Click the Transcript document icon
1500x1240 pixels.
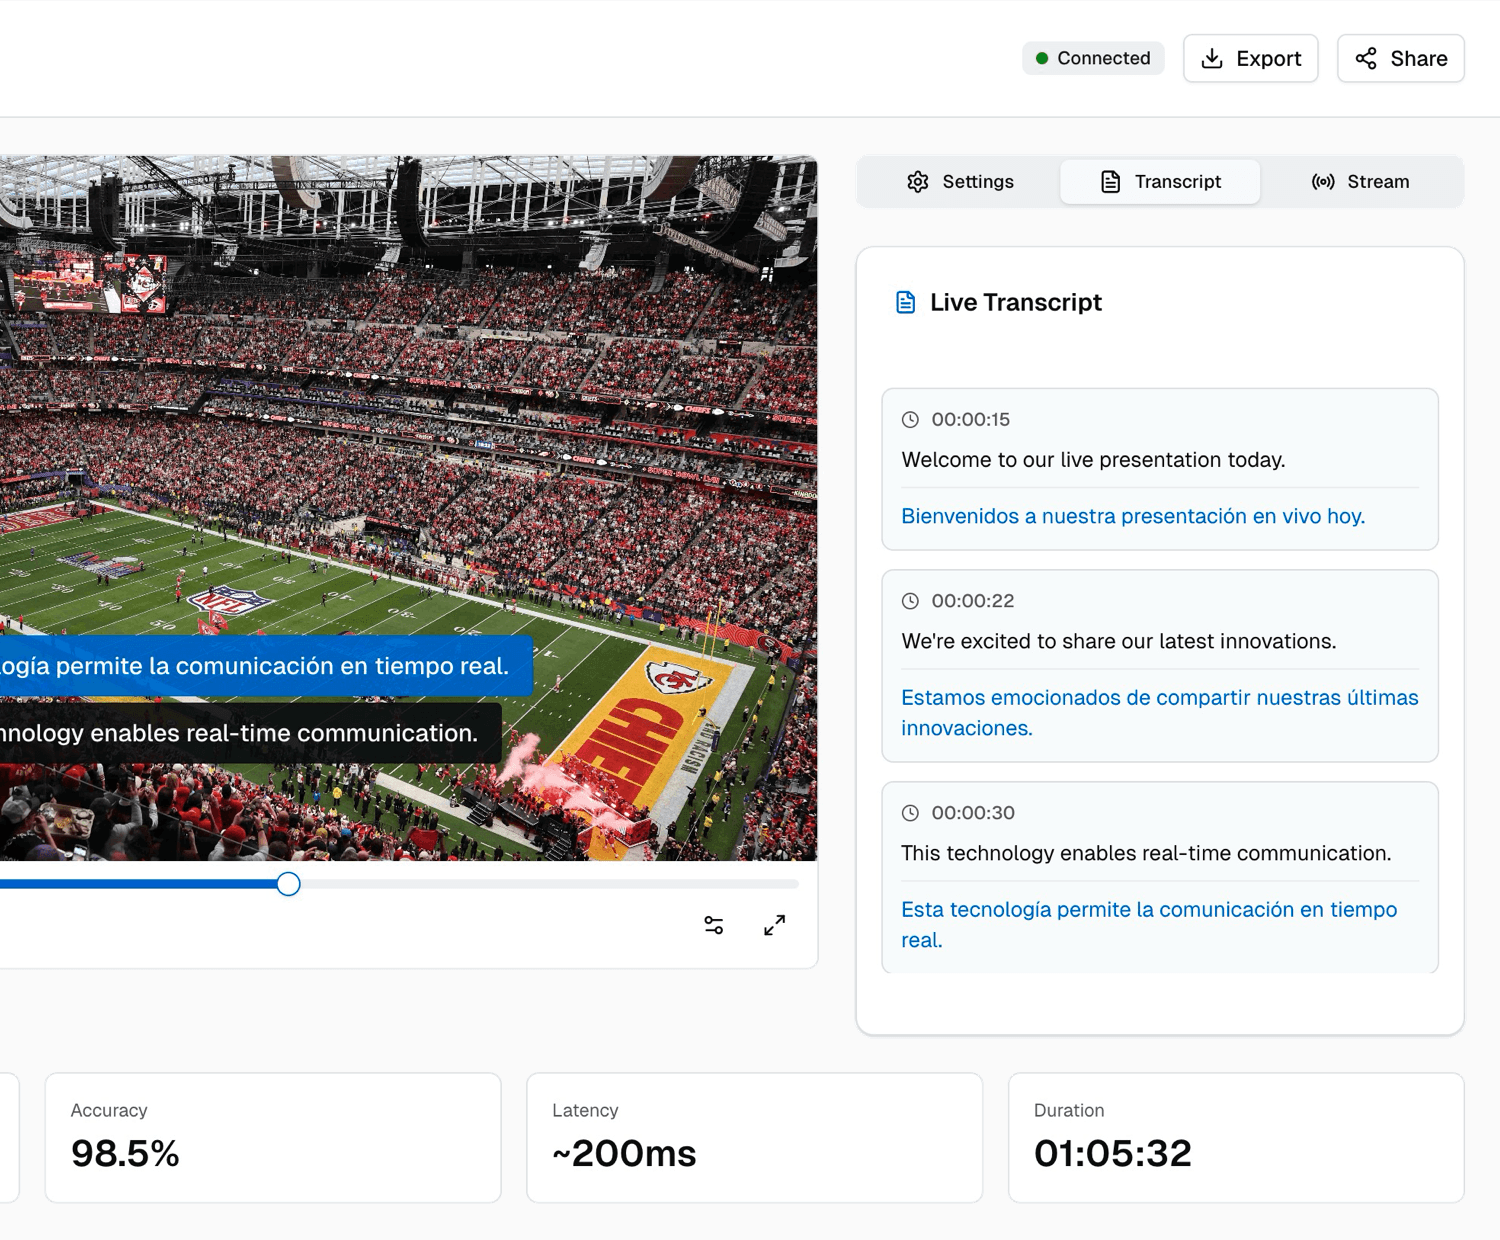click(x=1110, y=181)
